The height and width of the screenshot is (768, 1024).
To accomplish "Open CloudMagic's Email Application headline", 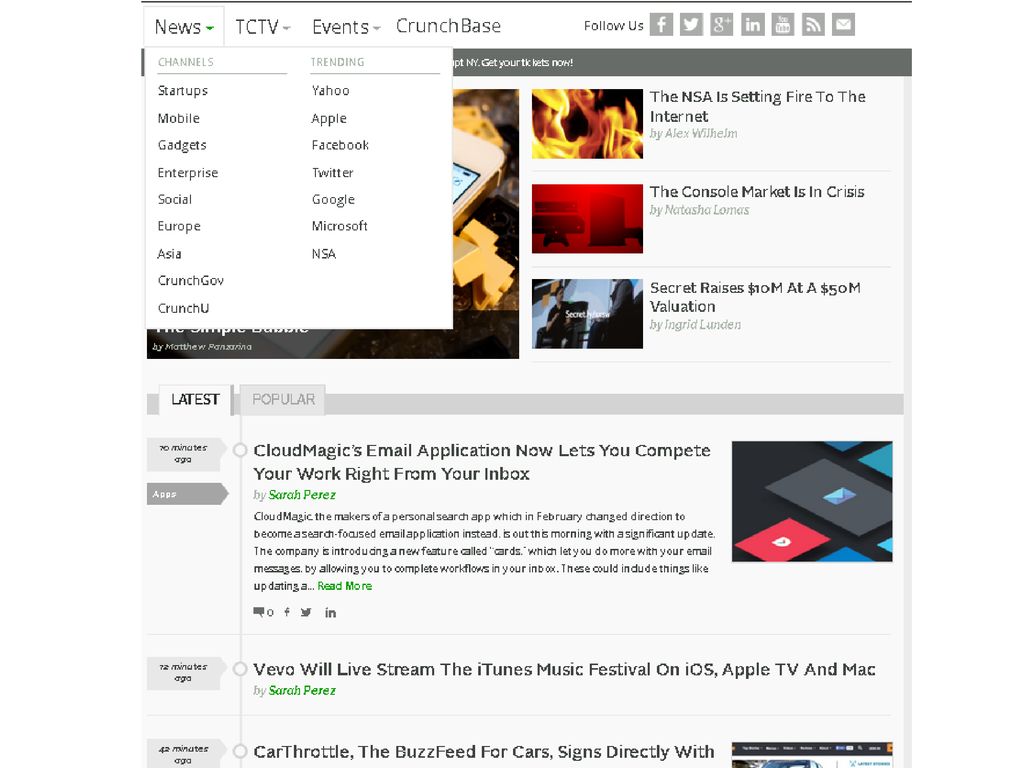I will [482, 462].
